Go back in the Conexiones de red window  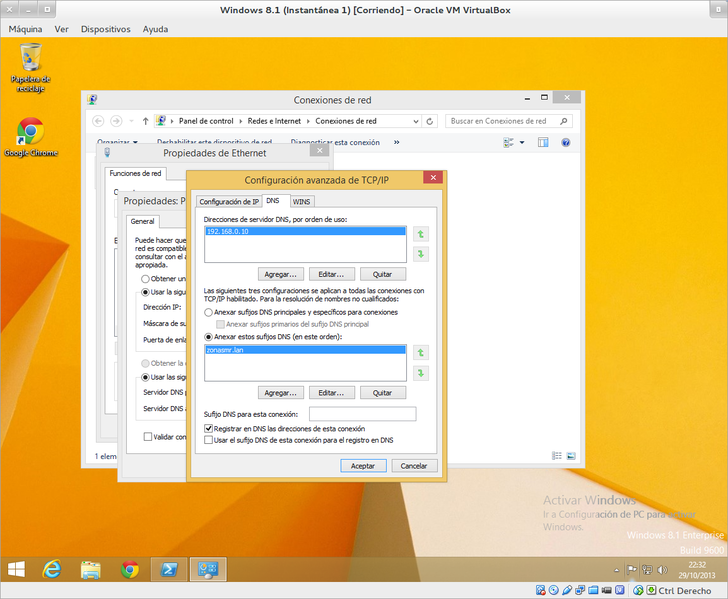click(98, 121)
